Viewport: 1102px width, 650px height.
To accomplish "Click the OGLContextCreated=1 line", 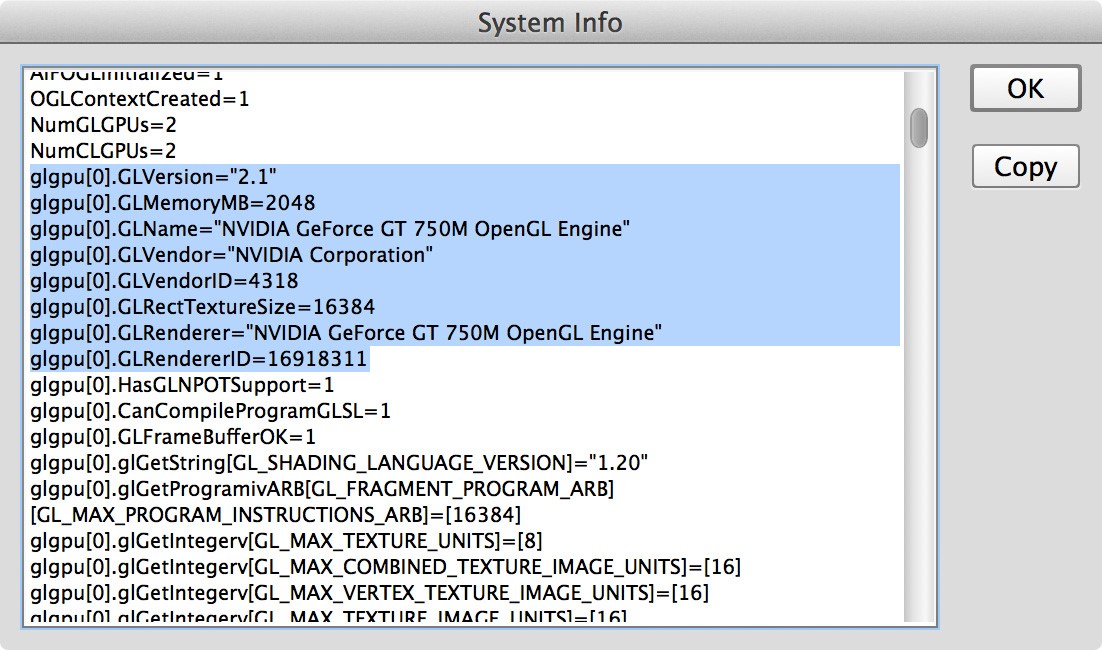I will 140,99.
